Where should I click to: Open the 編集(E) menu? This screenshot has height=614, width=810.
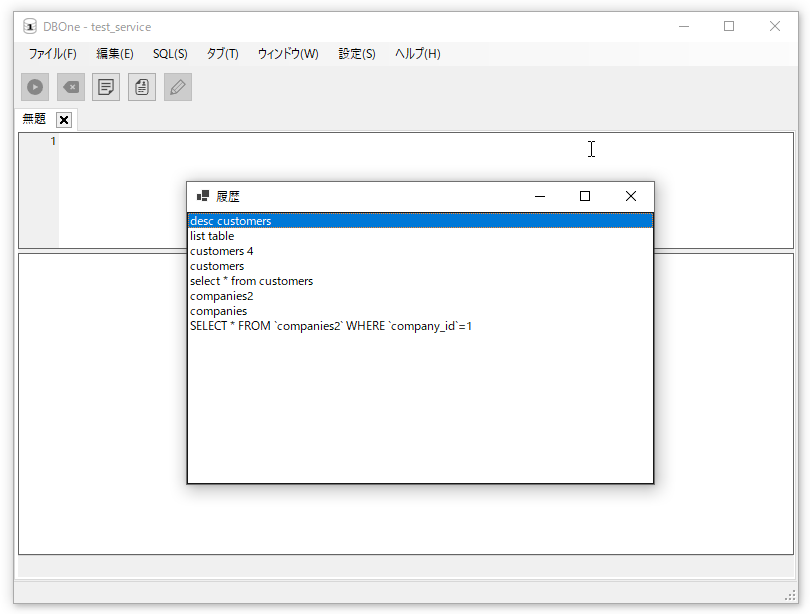[114, 54]
